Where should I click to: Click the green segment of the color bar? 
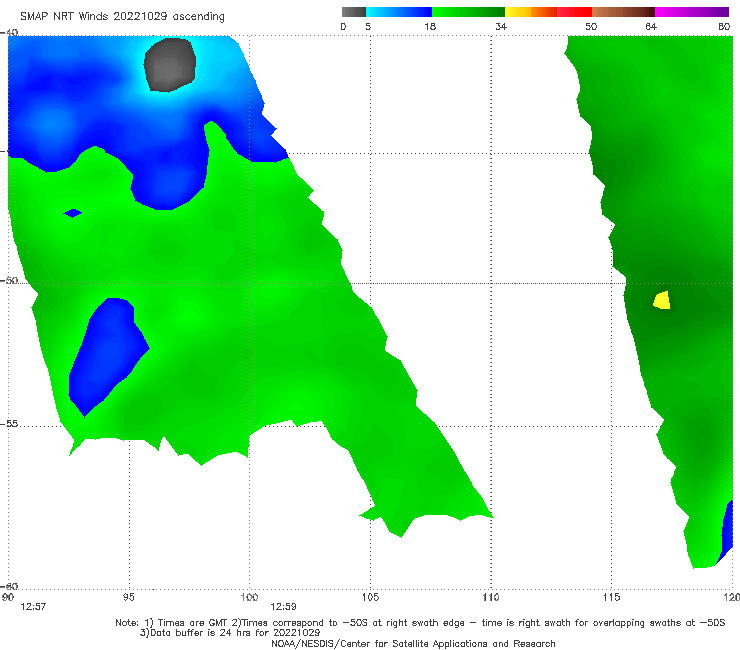[468, 12]
